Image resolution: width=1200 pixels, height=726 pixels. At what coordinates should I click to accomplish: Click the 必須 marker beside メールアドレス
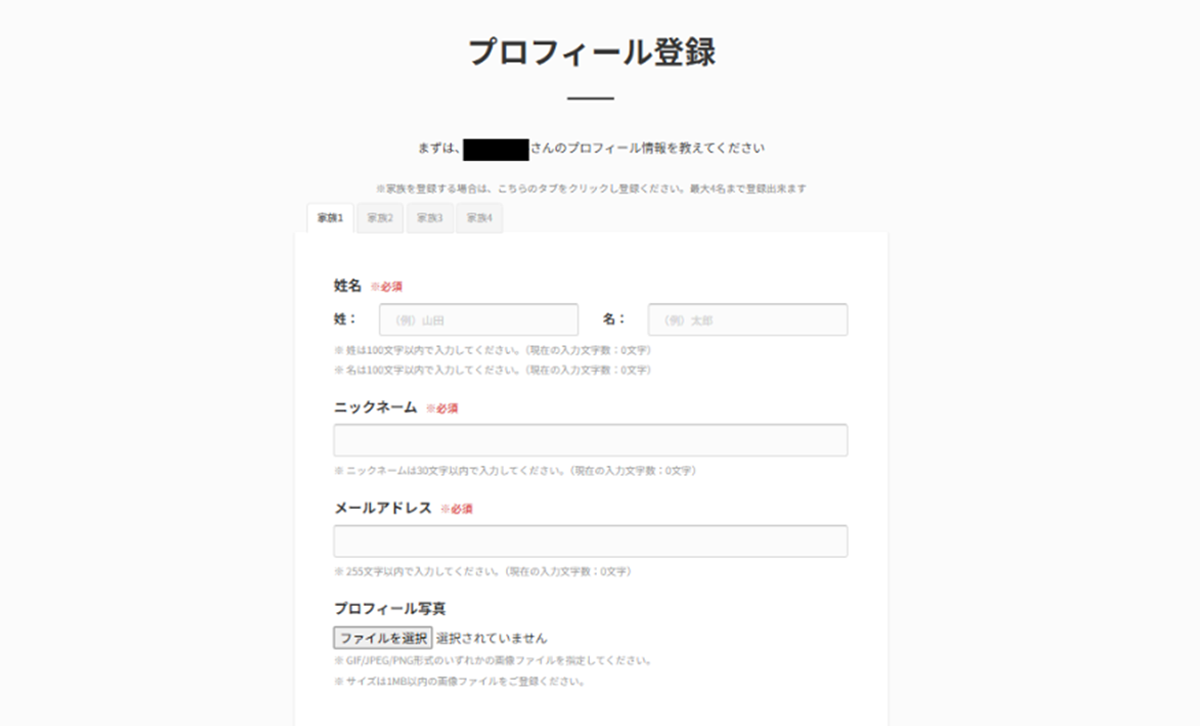(x=456, y=509)
